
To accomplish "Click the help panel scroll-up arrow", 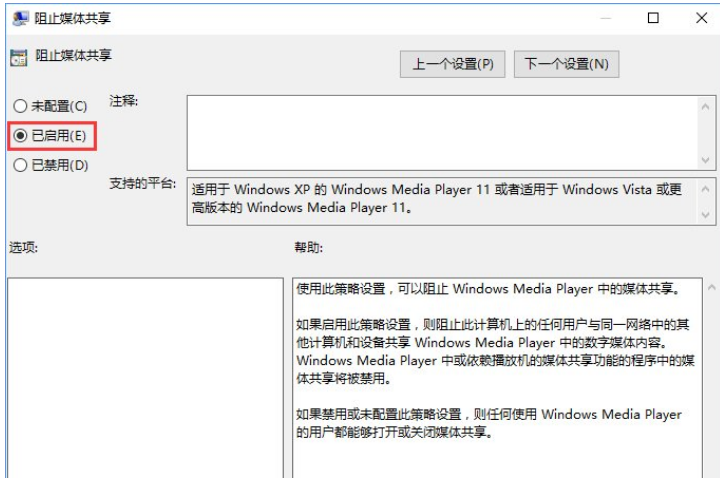I will coord(712,288).
